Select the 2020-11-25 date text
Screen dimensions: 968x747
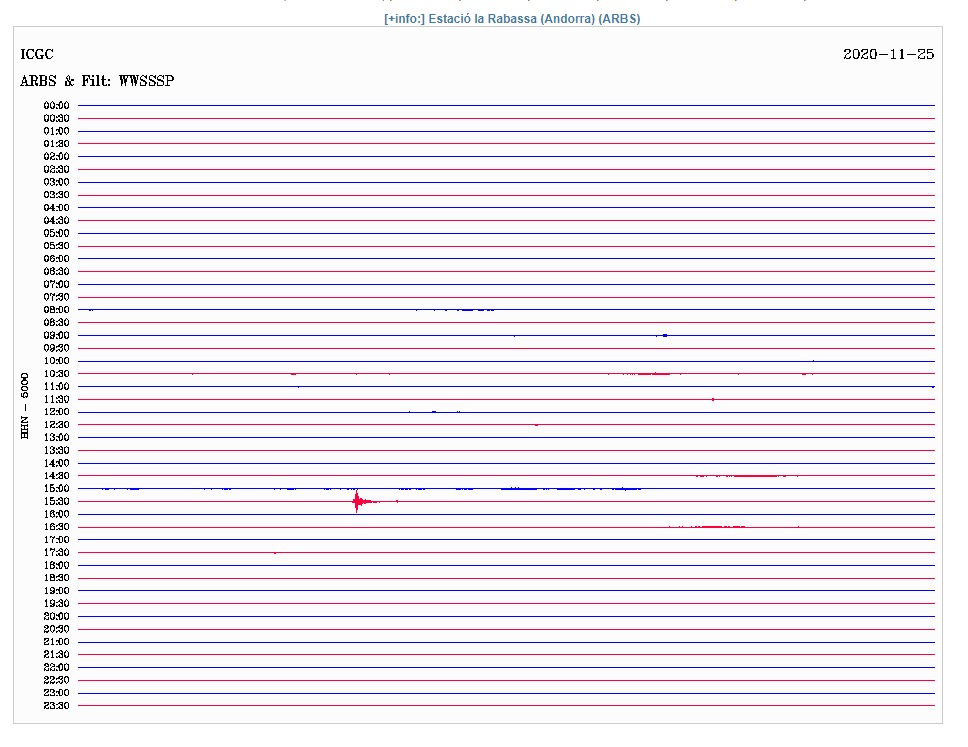[x=888, y=54]
